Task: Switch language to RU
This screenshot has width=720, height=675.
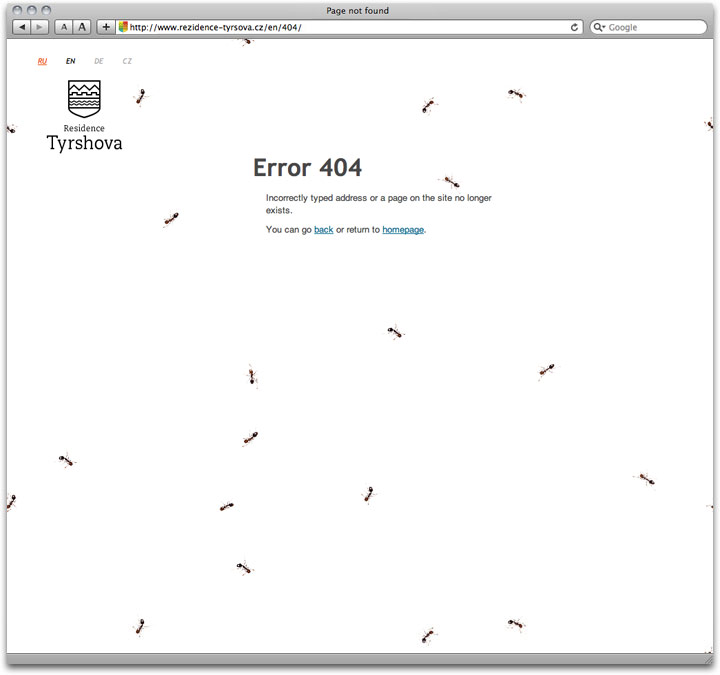Action: pos(42,61)
